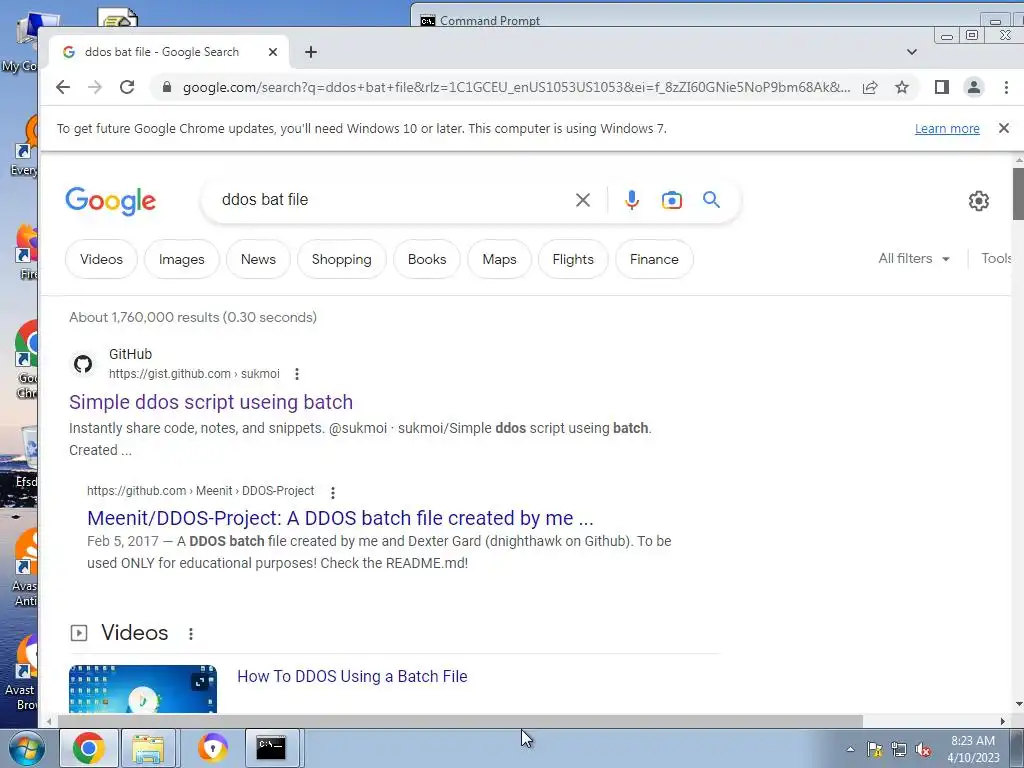Screen dimensions: 1024x768
Task: Click Chrome icon in taskbar
Action: click(89, 748)
